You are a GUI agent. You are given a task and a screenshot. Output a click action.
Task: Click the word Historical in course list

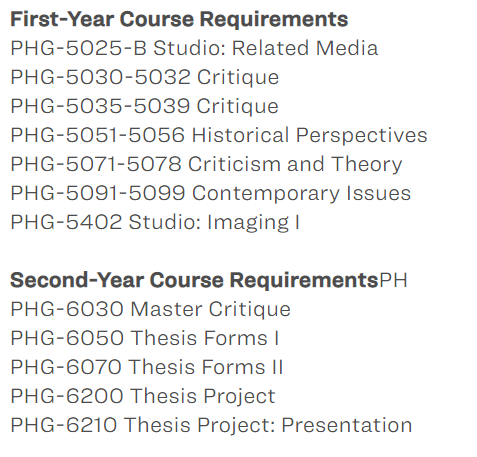[x=240, y=136]
